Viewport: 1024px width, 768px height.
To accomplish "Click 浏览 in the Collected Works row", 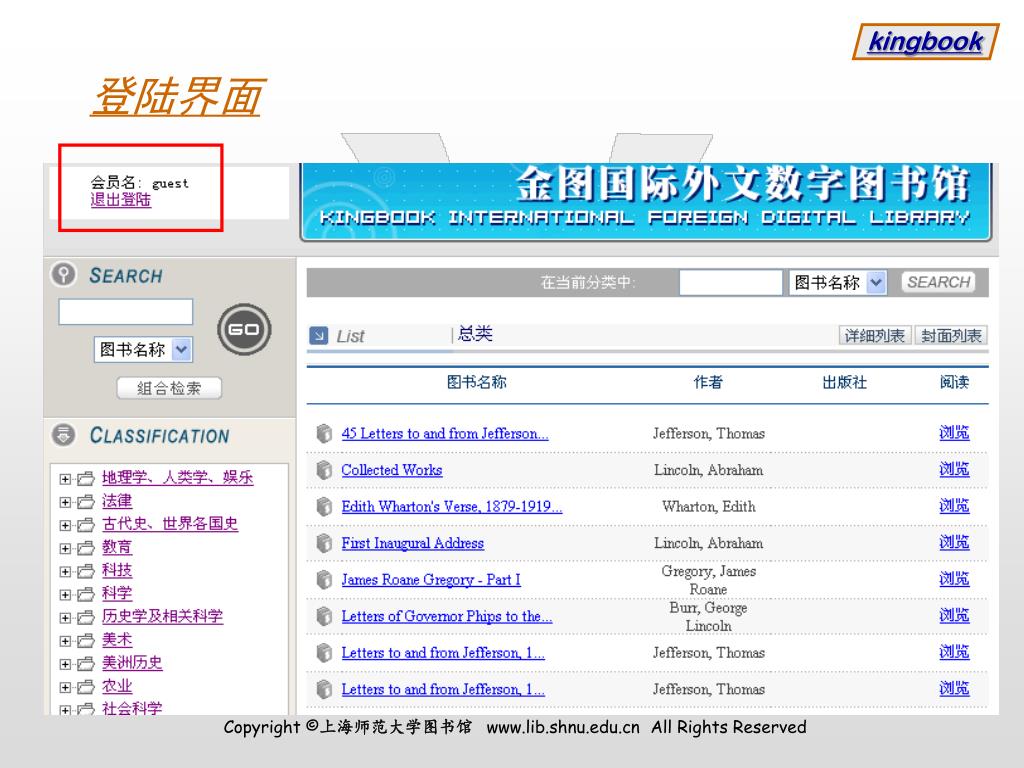I will (954, 469).
